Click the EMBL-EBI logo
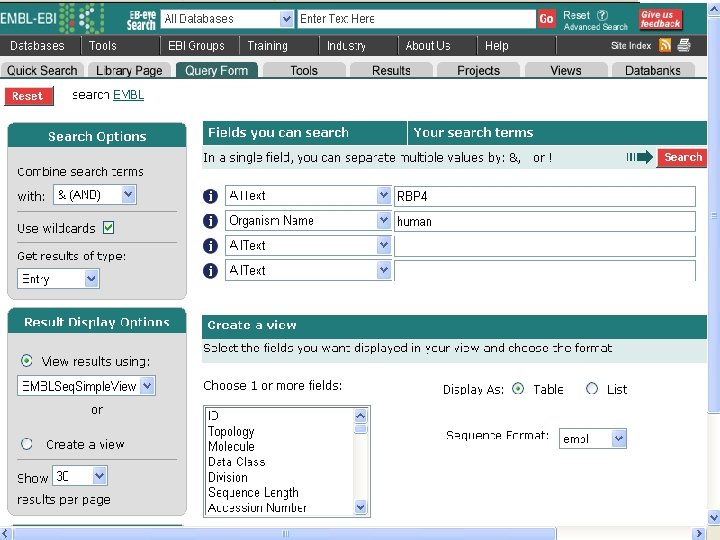Image resolution: width=720 pixels, height=540 pixels. coord(53,18)
